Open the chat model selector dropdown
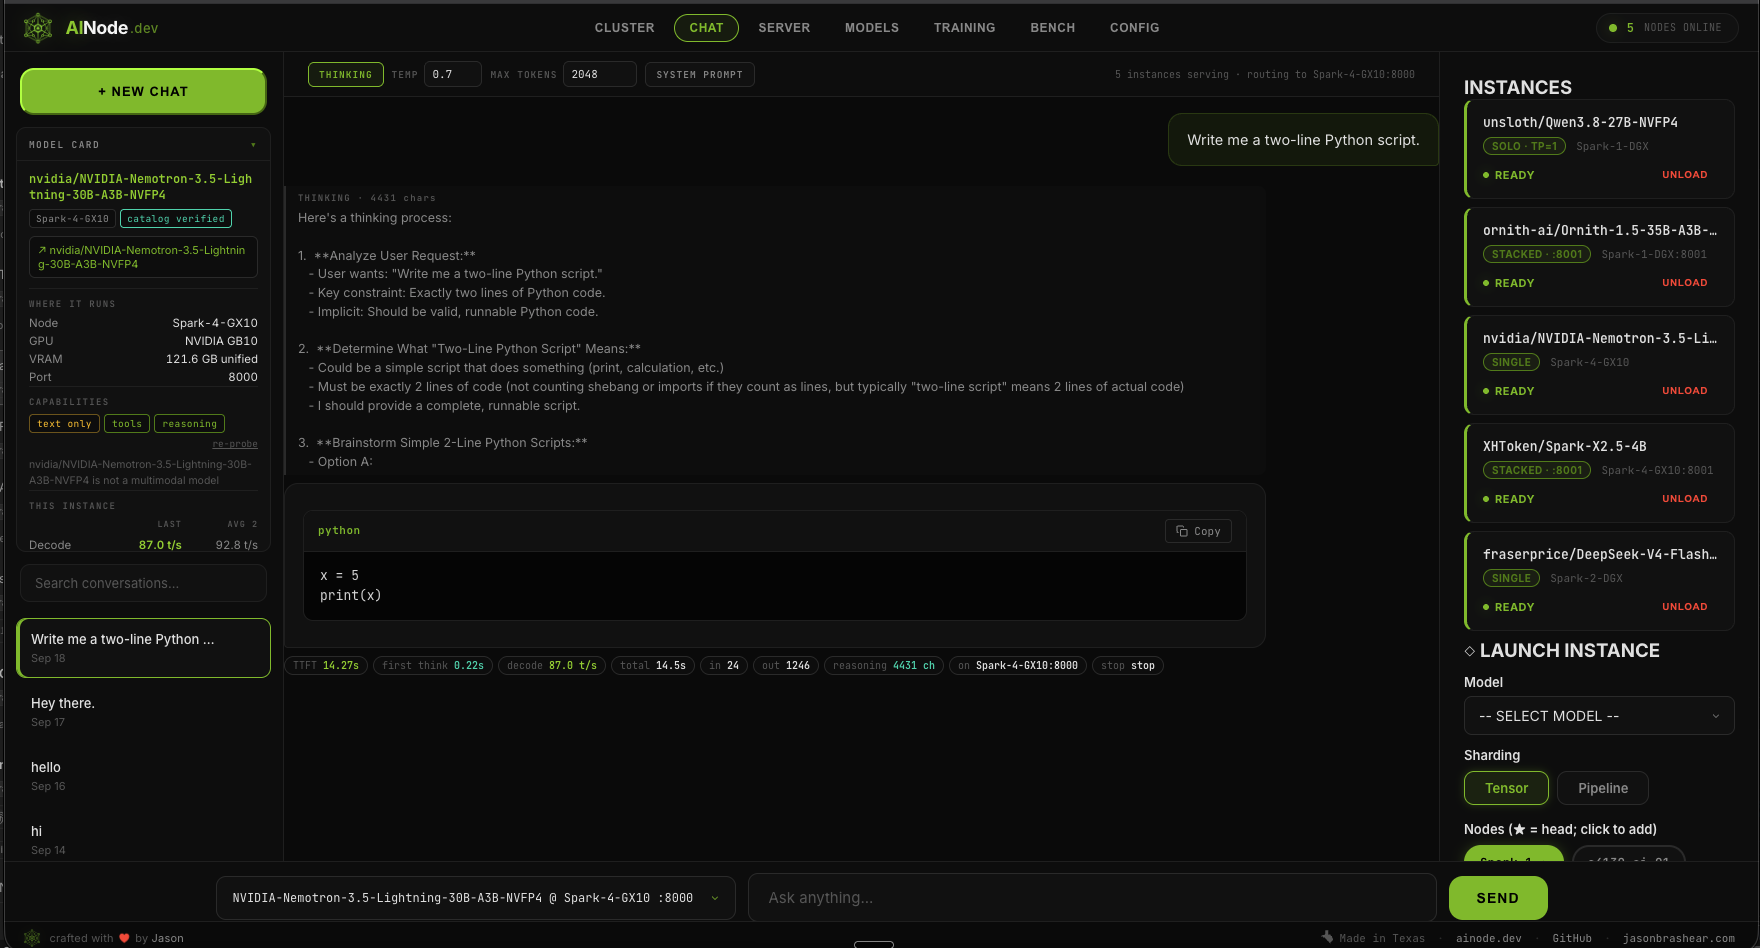The width and height of the screenshot is (1760, 948). click(x=476, y=898)
